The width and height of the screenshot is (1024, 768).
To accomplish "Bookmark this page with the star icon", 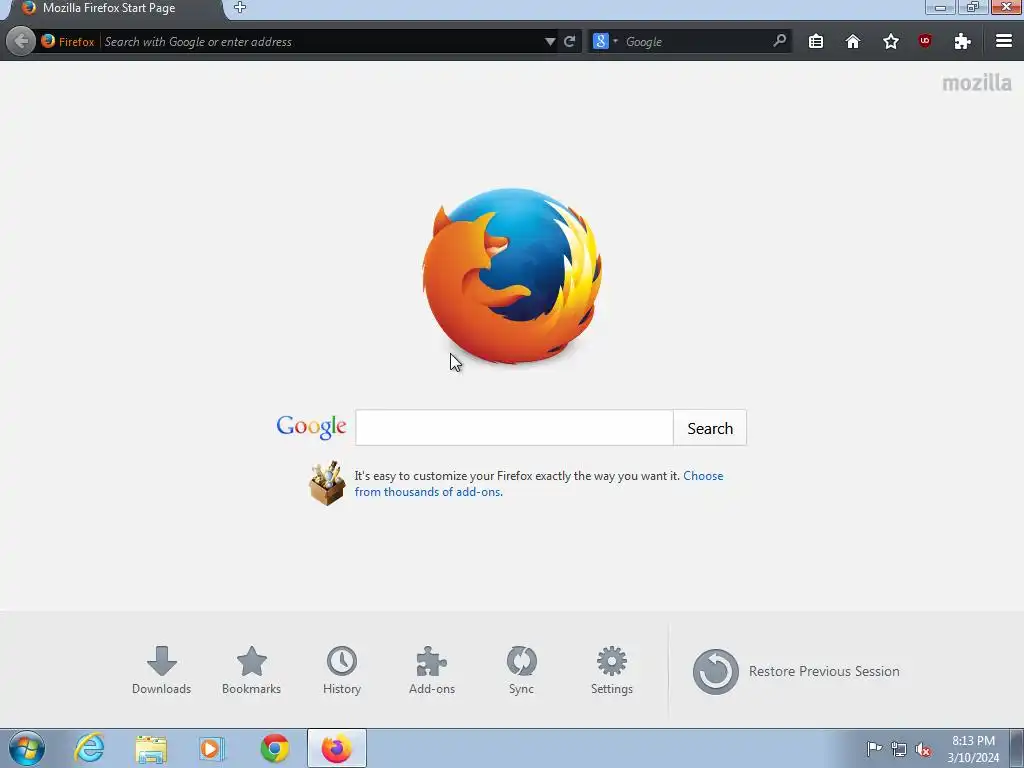I will pyautogui.click(x=891, y=42).
